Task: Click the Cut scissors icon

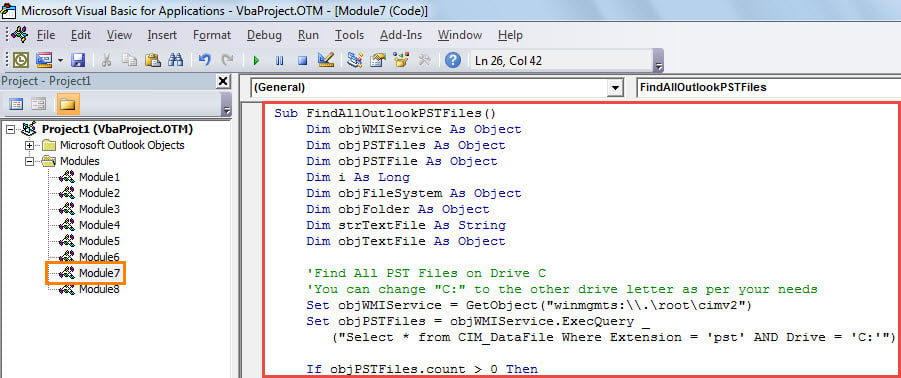Action: [x=106, y=60]
